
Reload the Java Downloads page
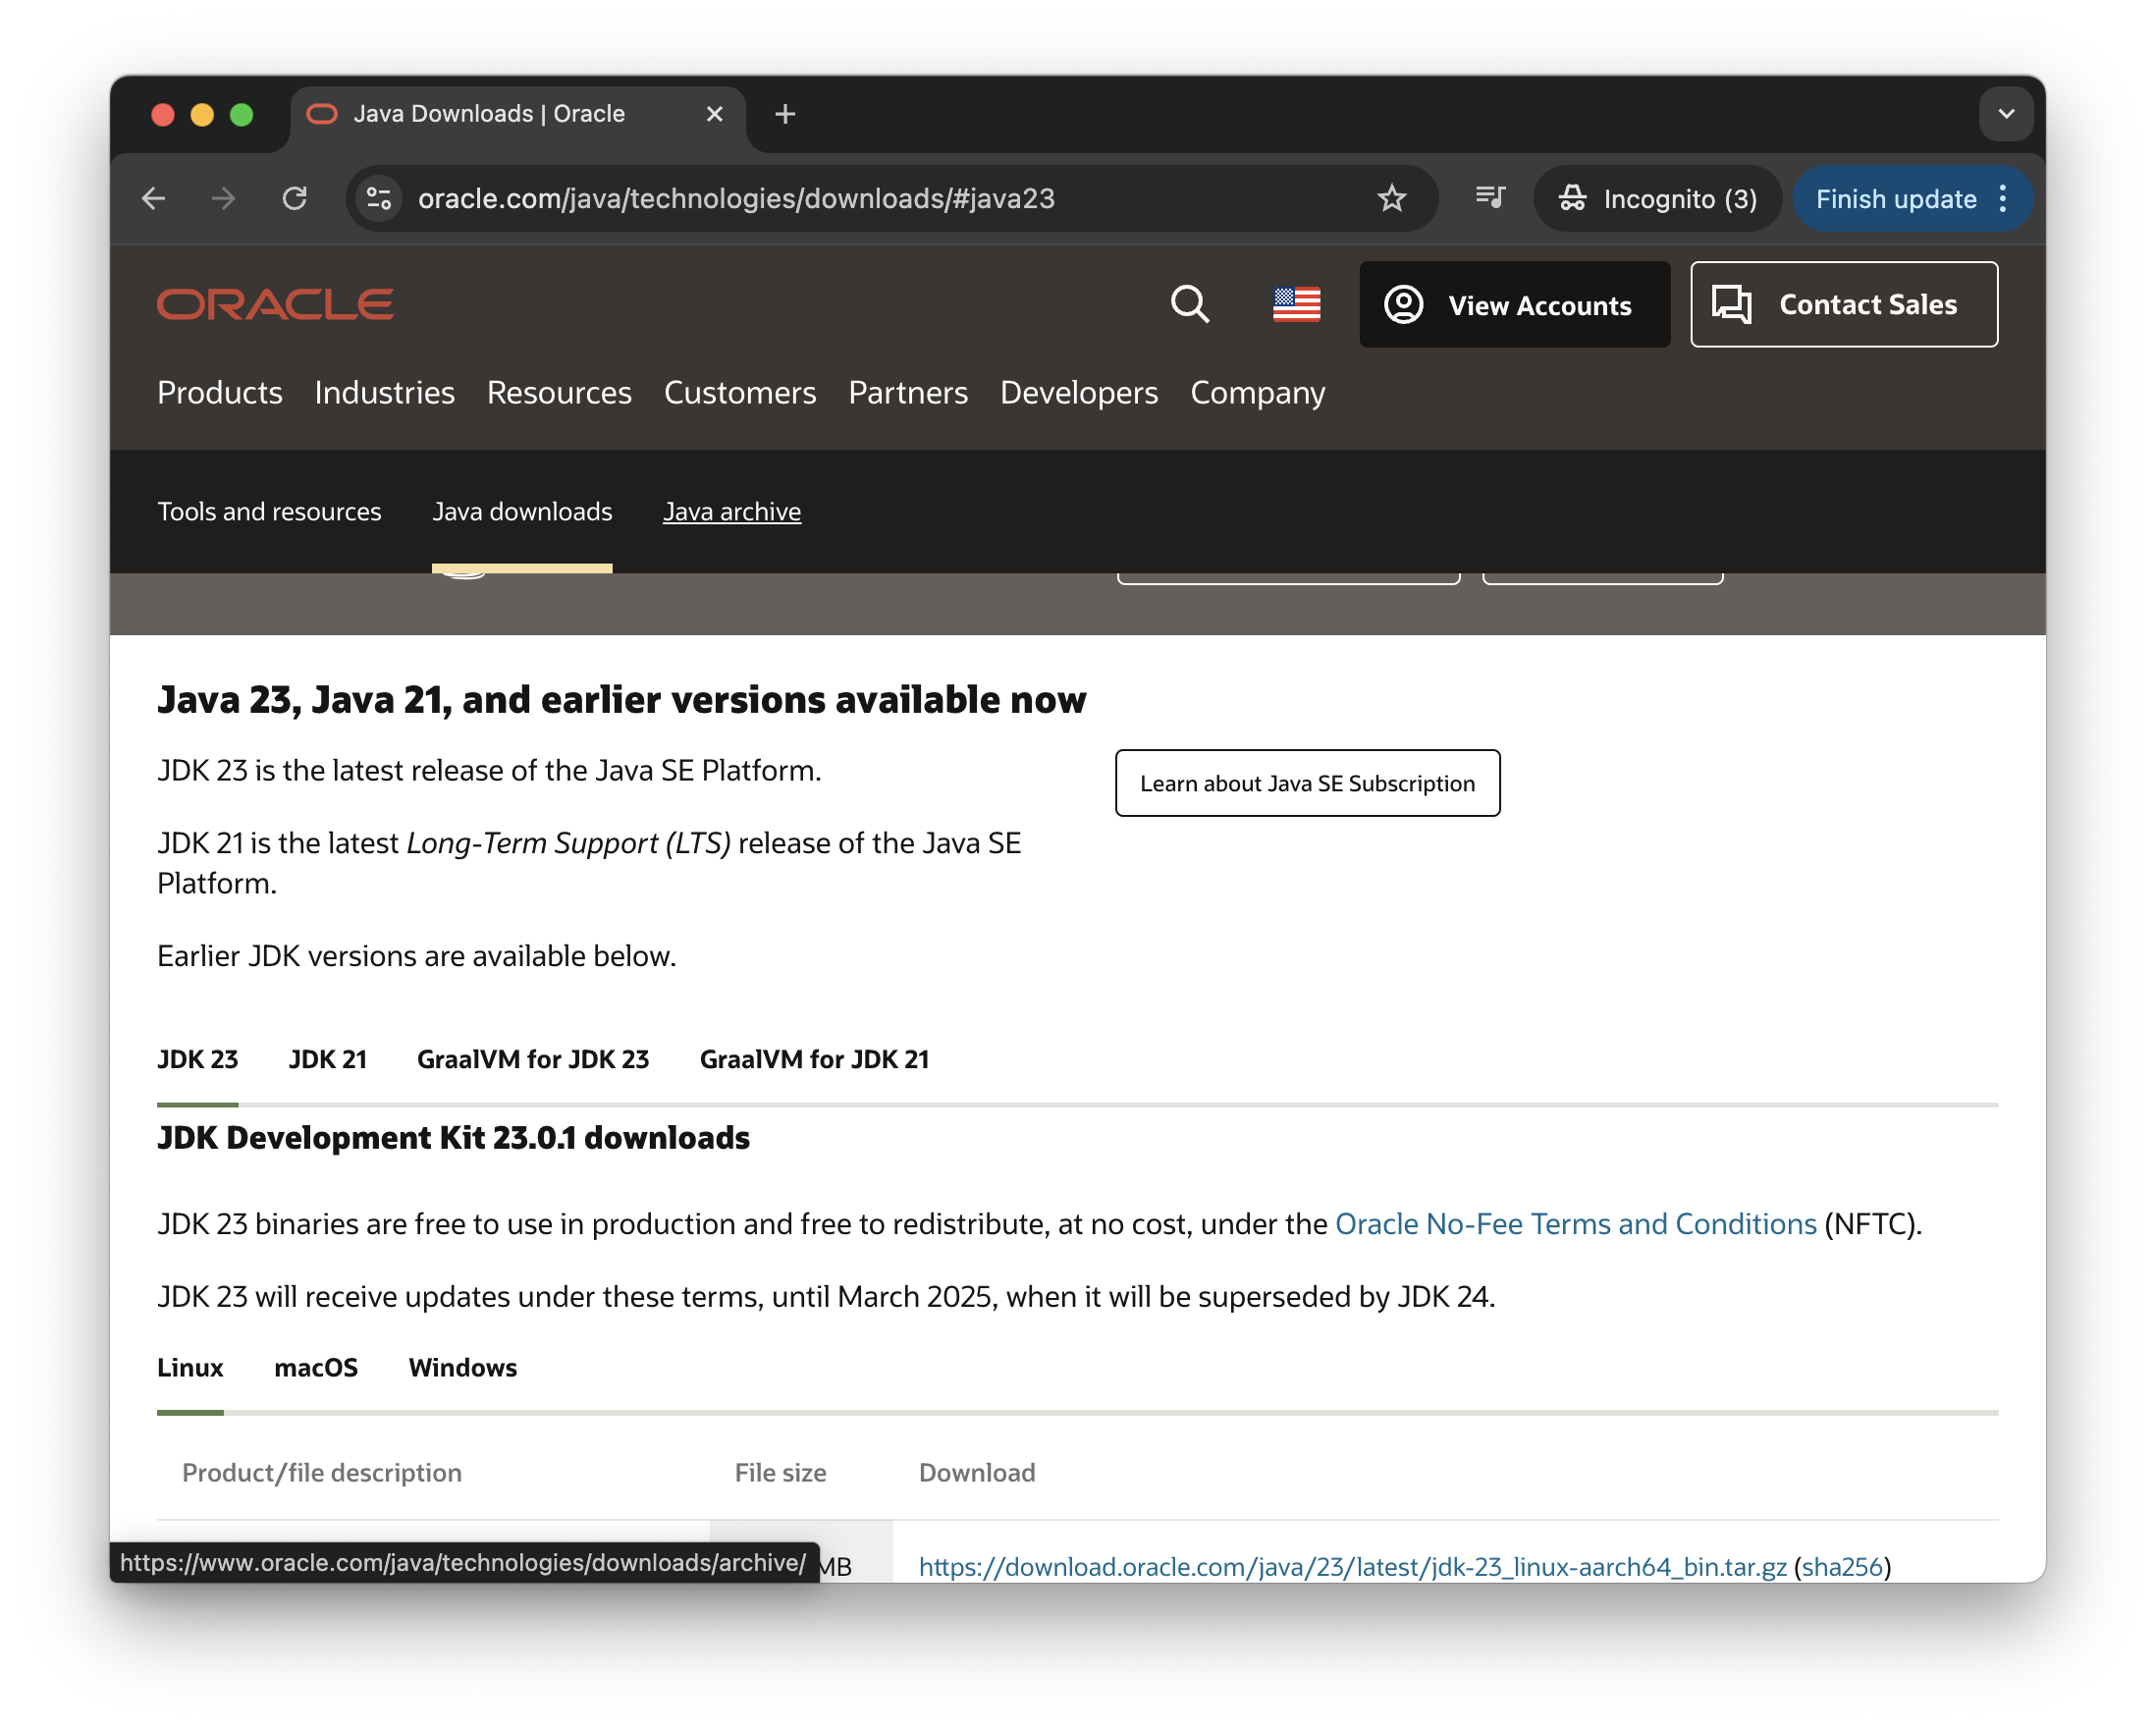click(294, 198)
